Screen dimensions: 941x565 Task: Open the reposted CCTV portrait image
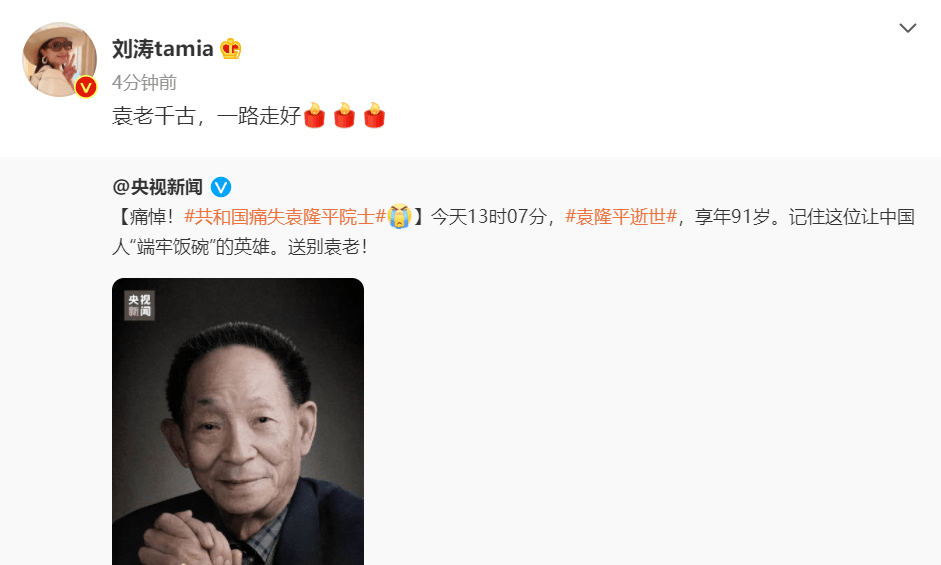click(238, 421)
